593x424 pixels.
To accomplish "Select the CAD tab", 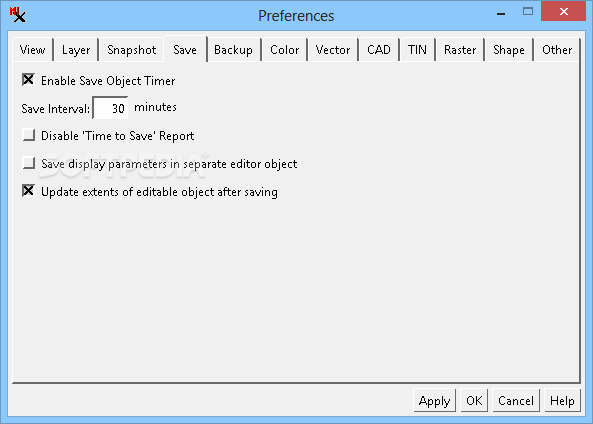I will click(379, 50).
